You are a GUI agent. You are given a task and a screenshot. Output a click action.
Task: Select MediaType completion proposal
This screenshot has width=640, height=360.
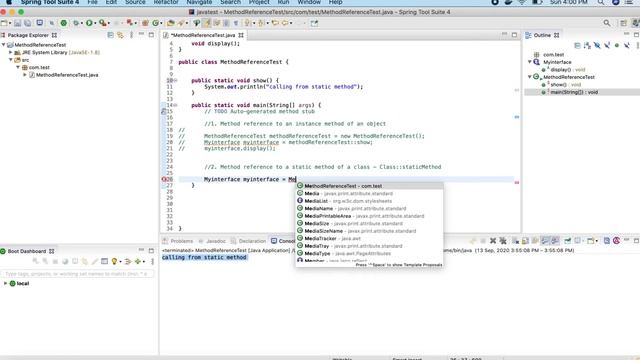[x=369, y=253]
